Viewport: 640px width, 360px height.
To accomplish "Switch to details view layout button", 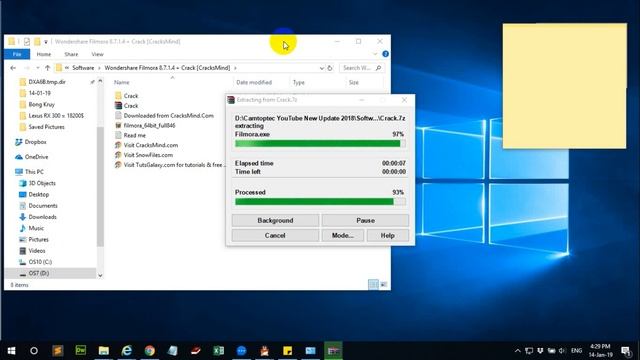I will (x=373, y=284).
